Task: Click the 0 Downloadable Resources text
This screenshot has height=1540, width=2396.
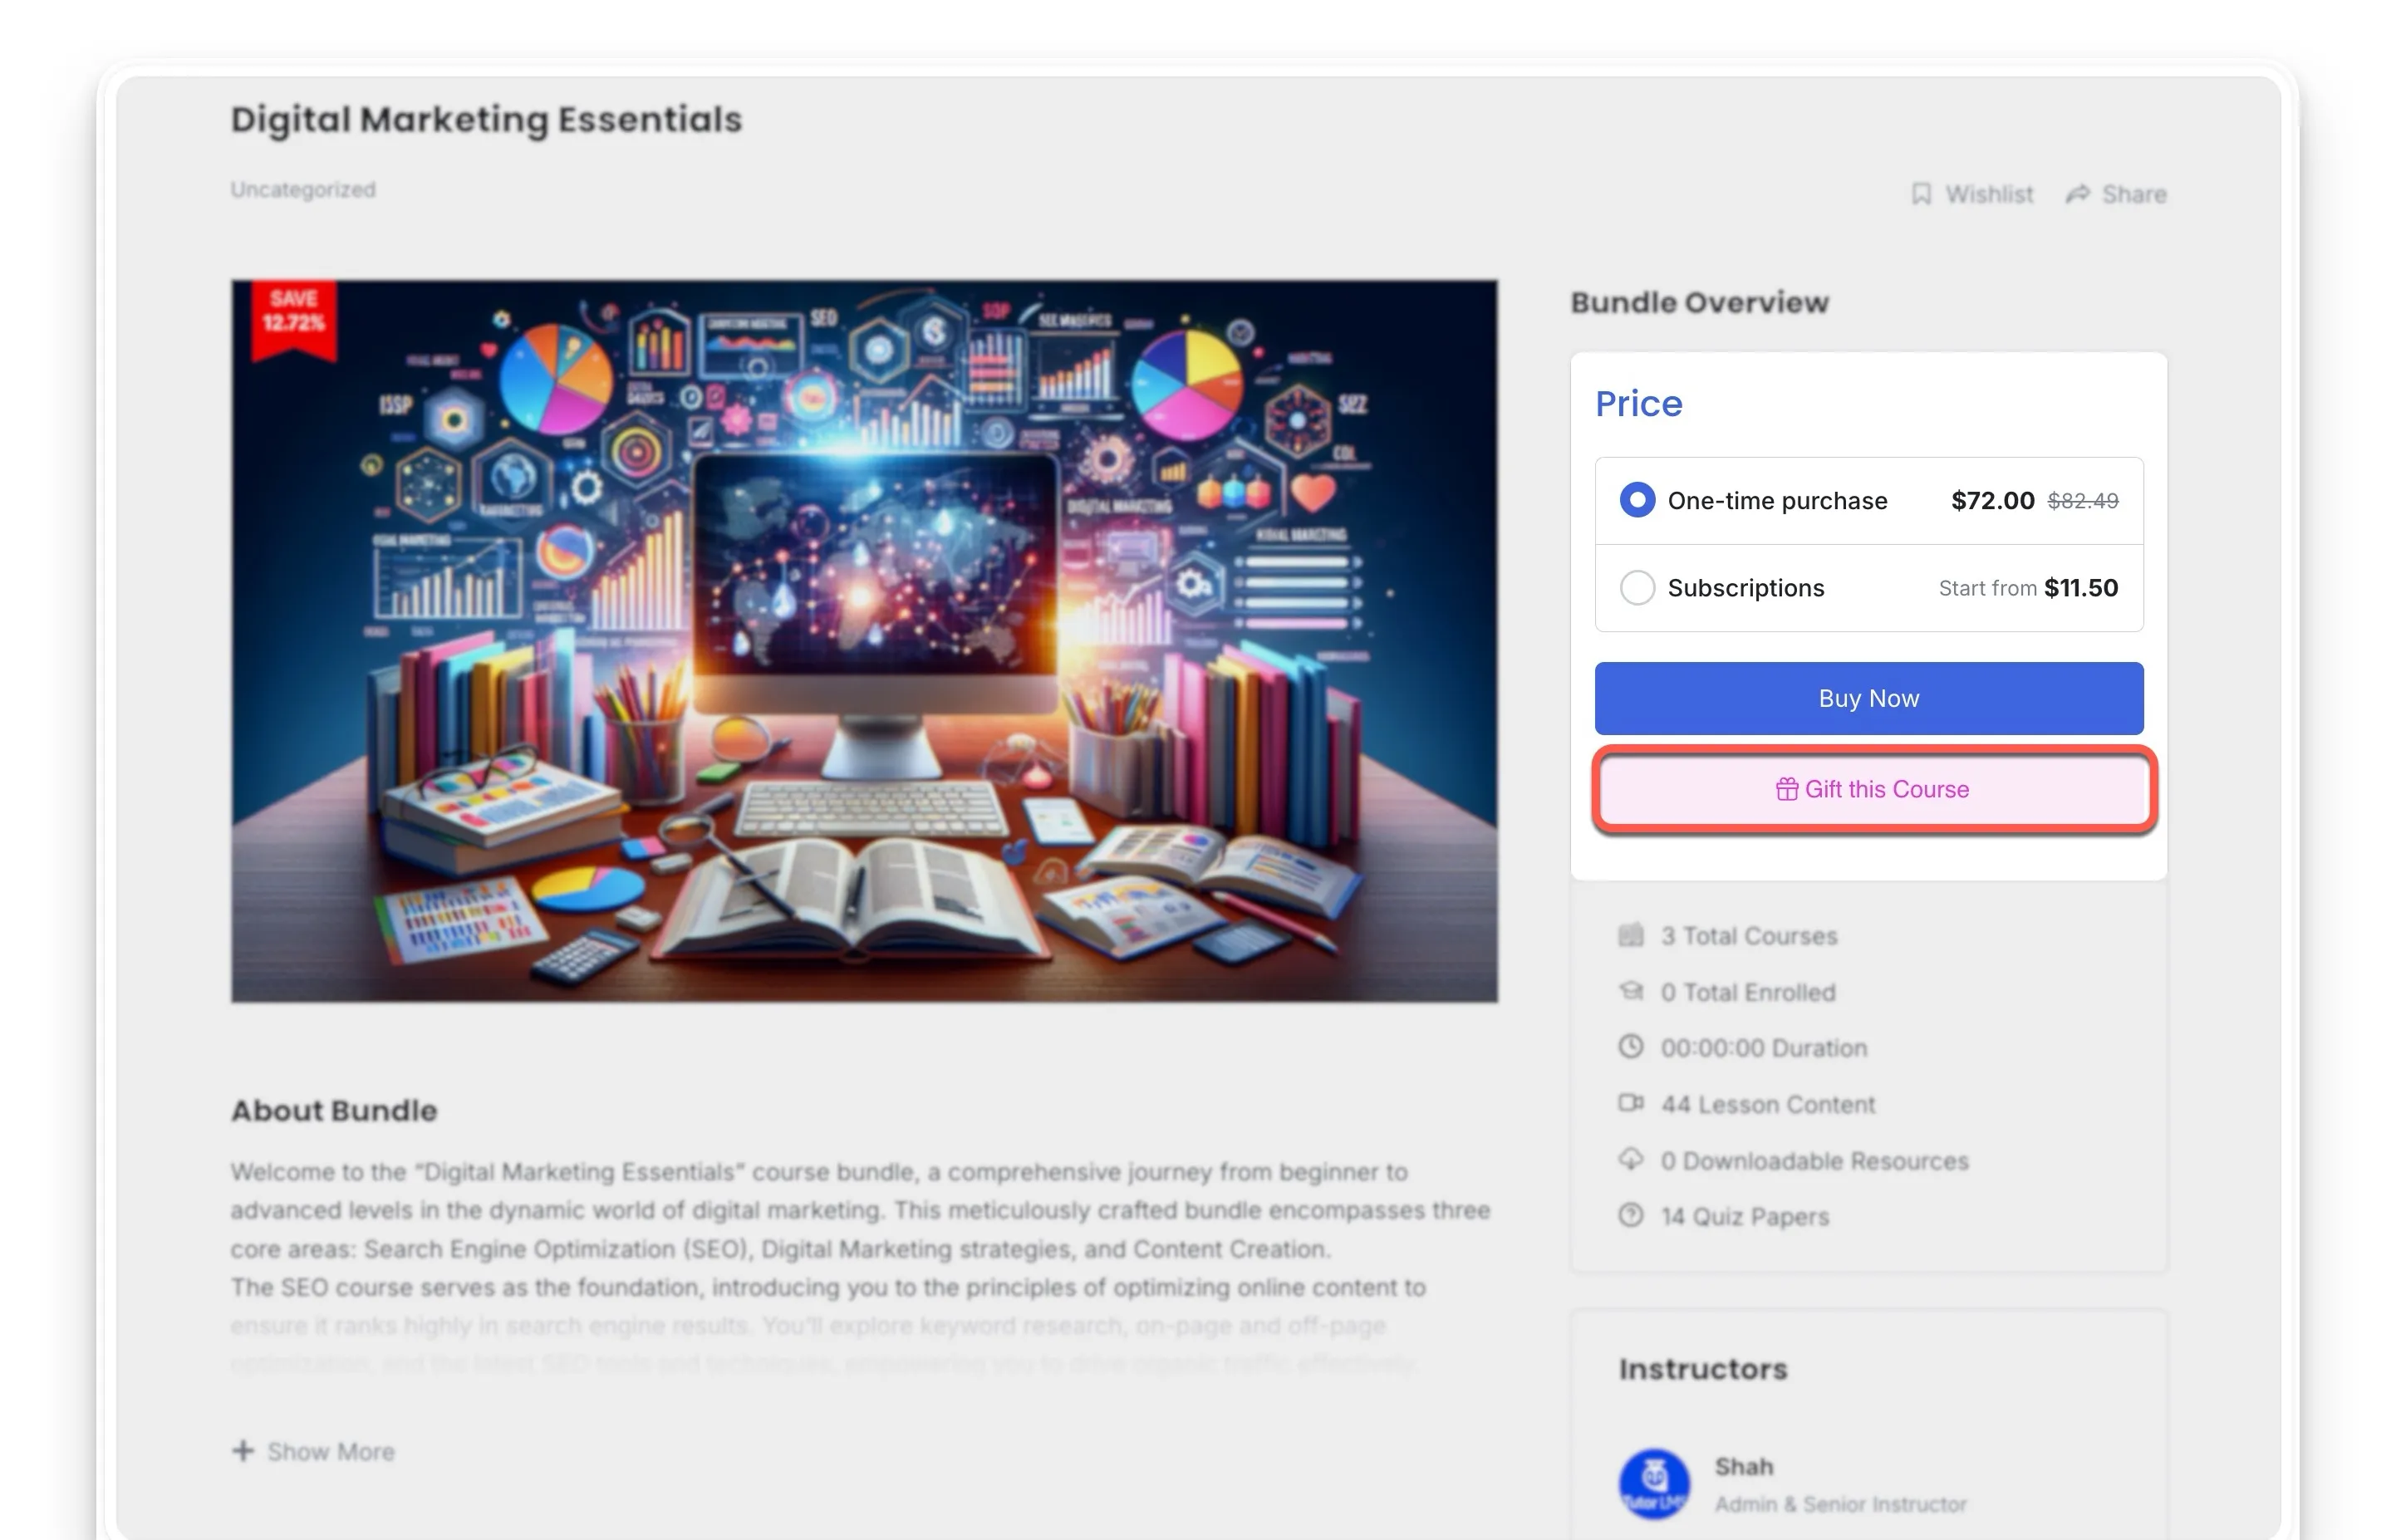Action: click(1814, 1161)
